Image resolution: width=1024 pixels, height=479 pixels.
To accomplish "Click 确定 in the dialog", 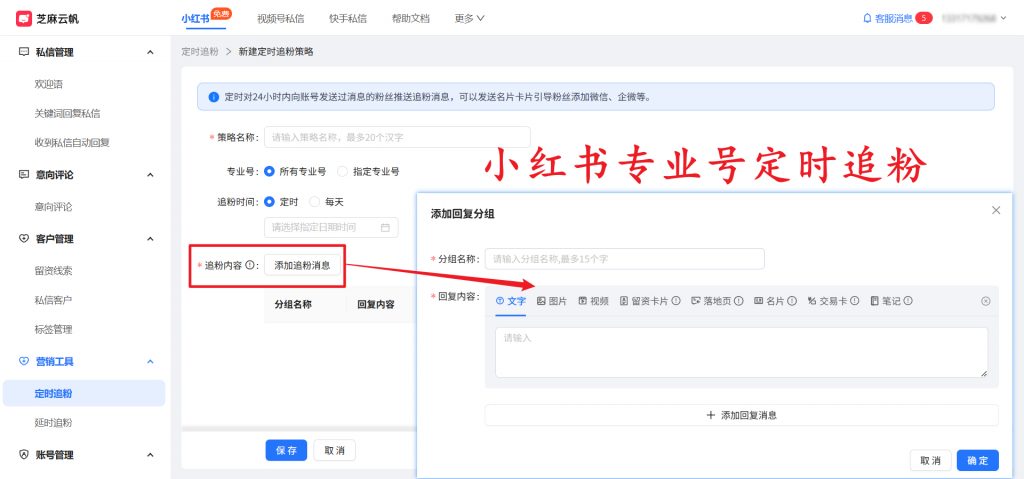I will [978, 461].
